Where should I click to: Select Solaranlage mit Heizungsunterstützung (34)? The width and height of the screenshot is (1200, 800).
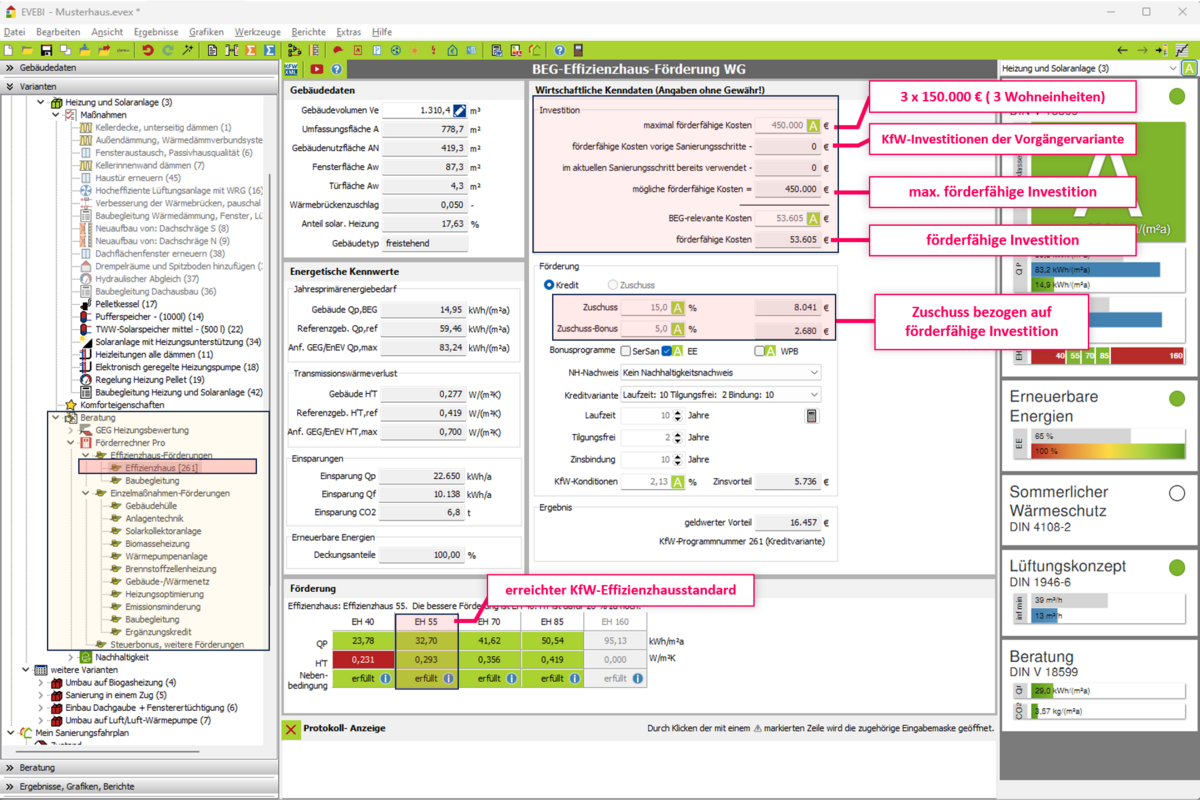(178, 341)
